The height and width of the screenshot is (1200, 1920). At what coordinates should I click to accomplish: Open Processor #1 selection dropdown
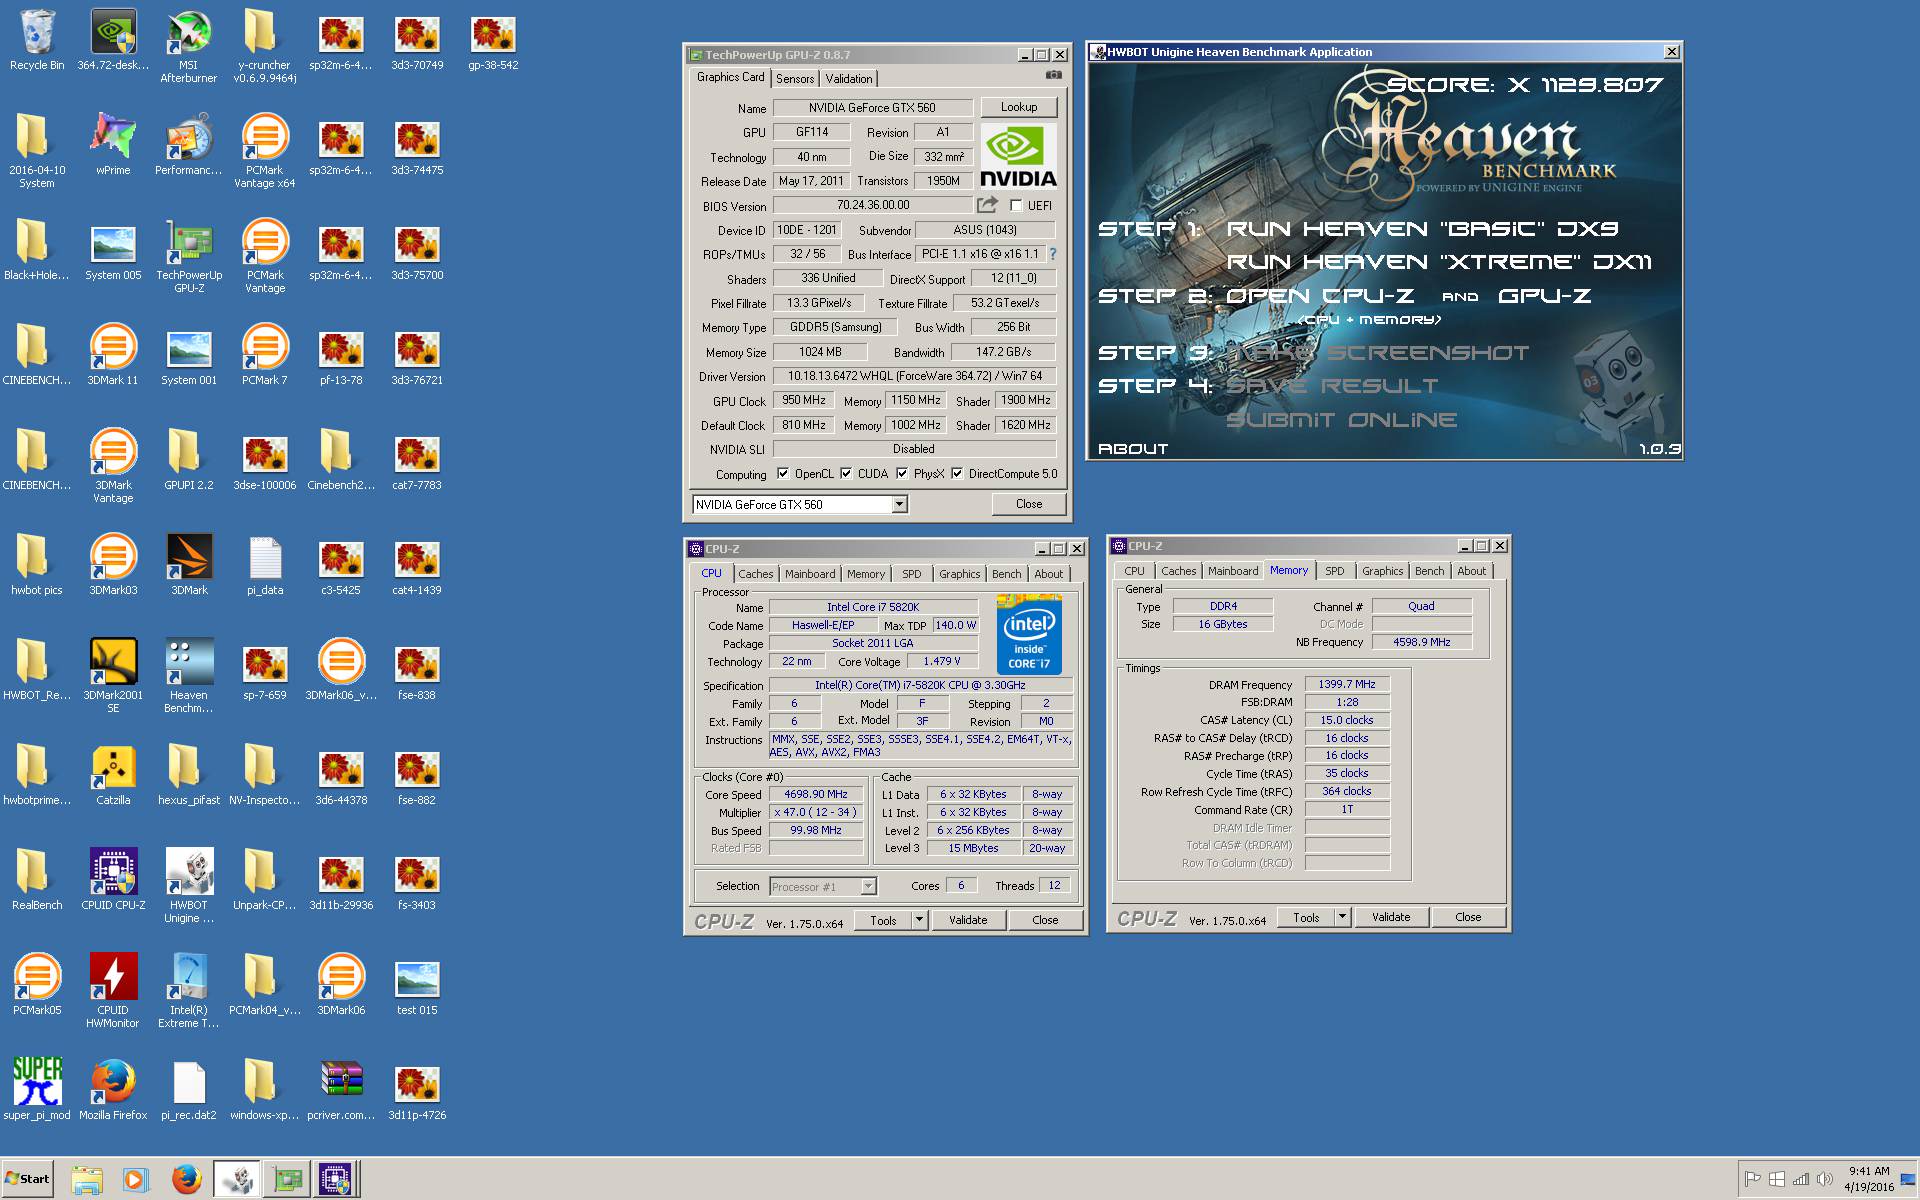[868, 886]
